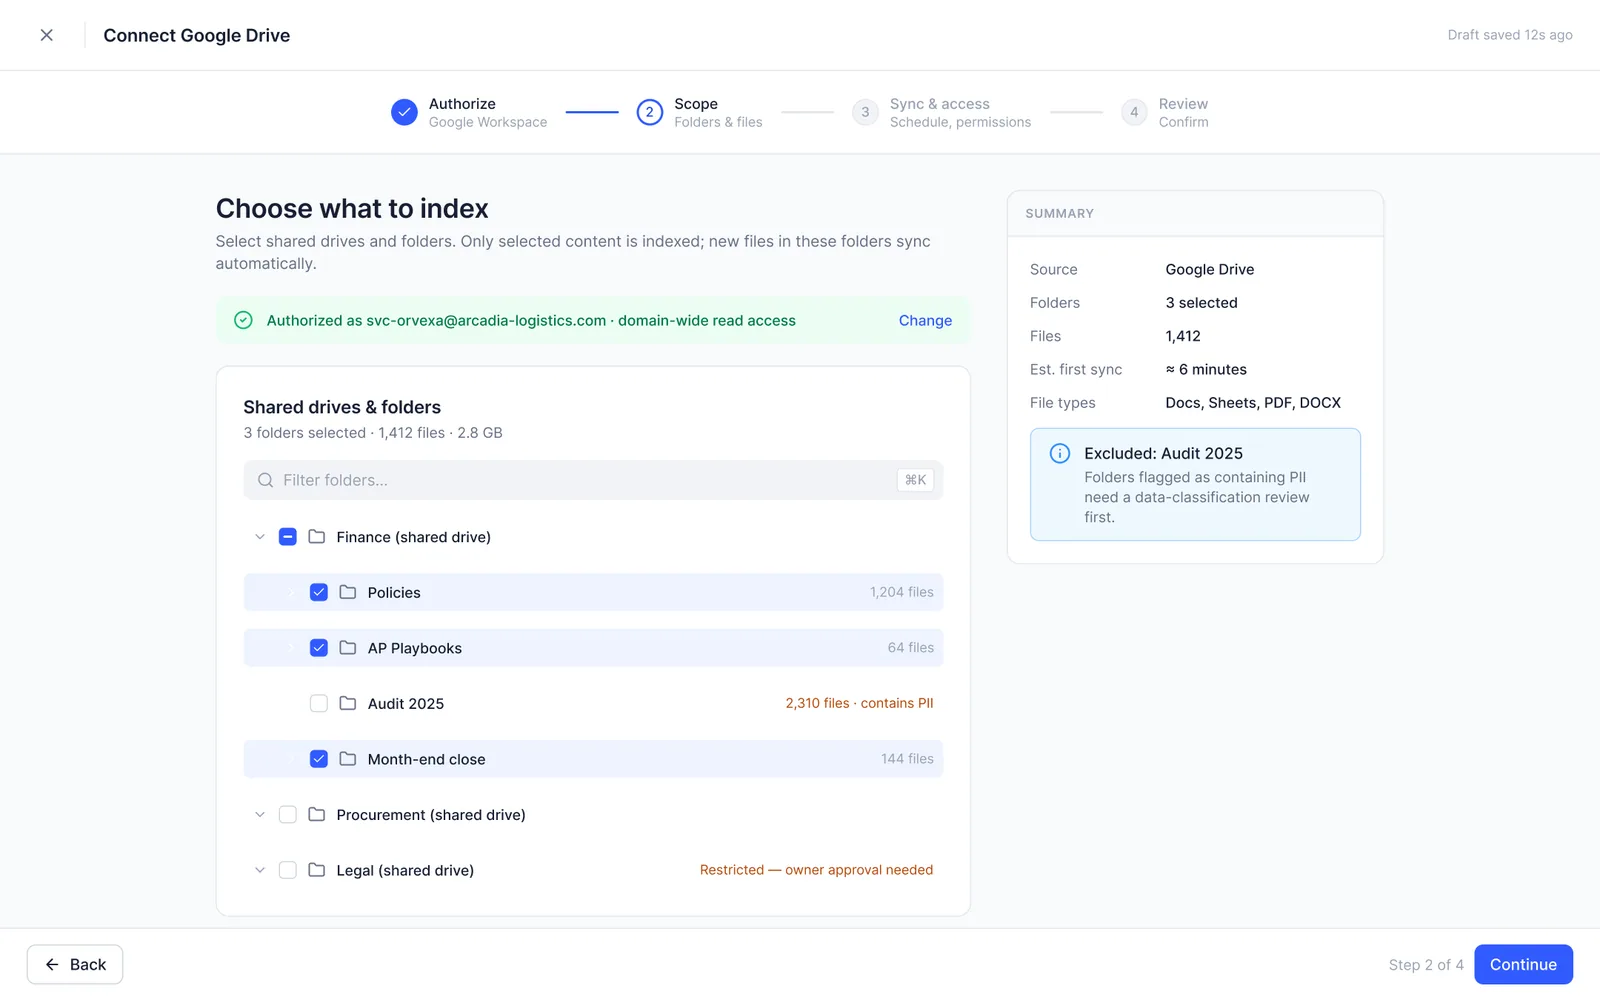
Task: Click the Procurement shared drive folder icon
Action: (x=317, y=815)
